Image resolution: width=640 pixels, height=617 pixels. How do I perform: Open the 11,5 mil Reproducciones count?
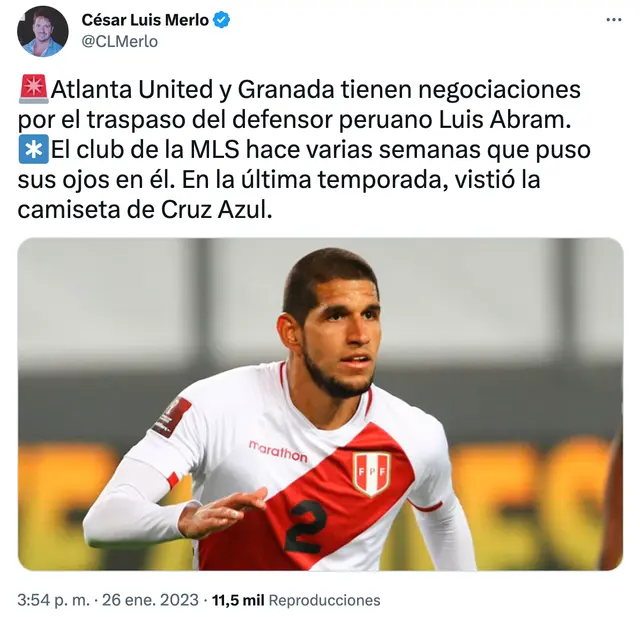296,600
